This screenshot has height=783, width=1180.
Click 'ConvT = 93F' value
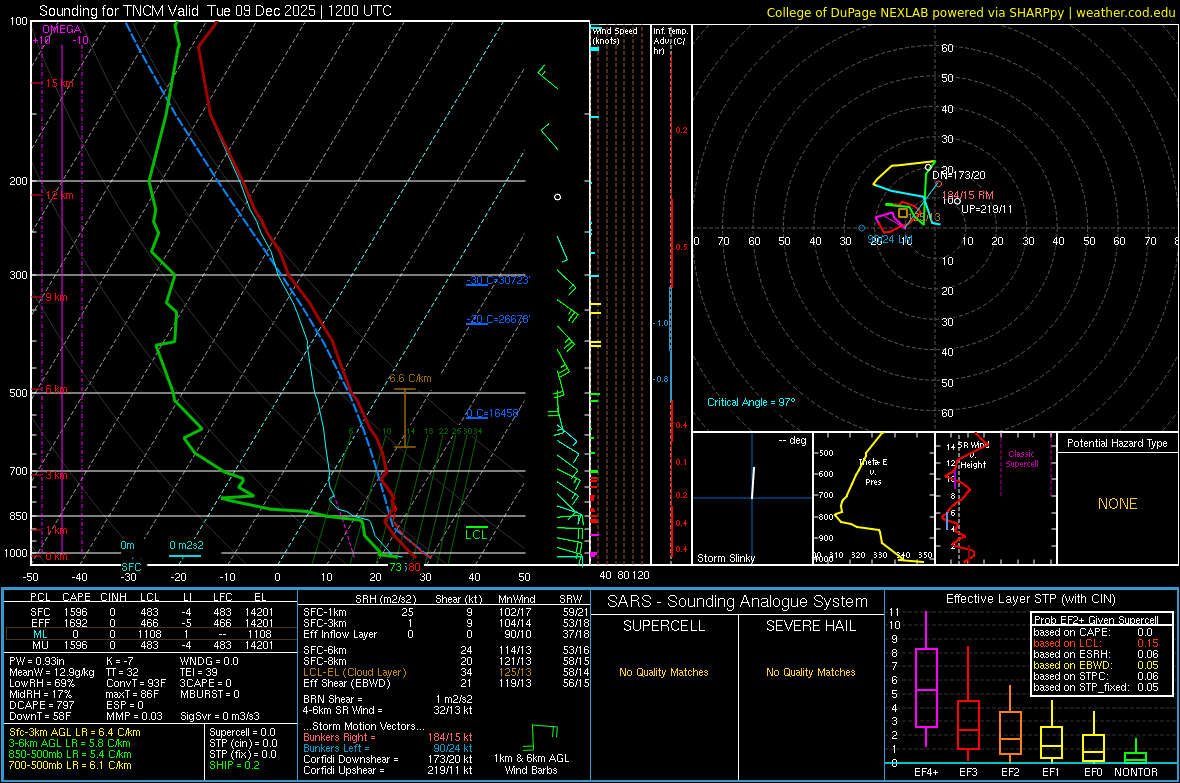(x=135, y=683)
